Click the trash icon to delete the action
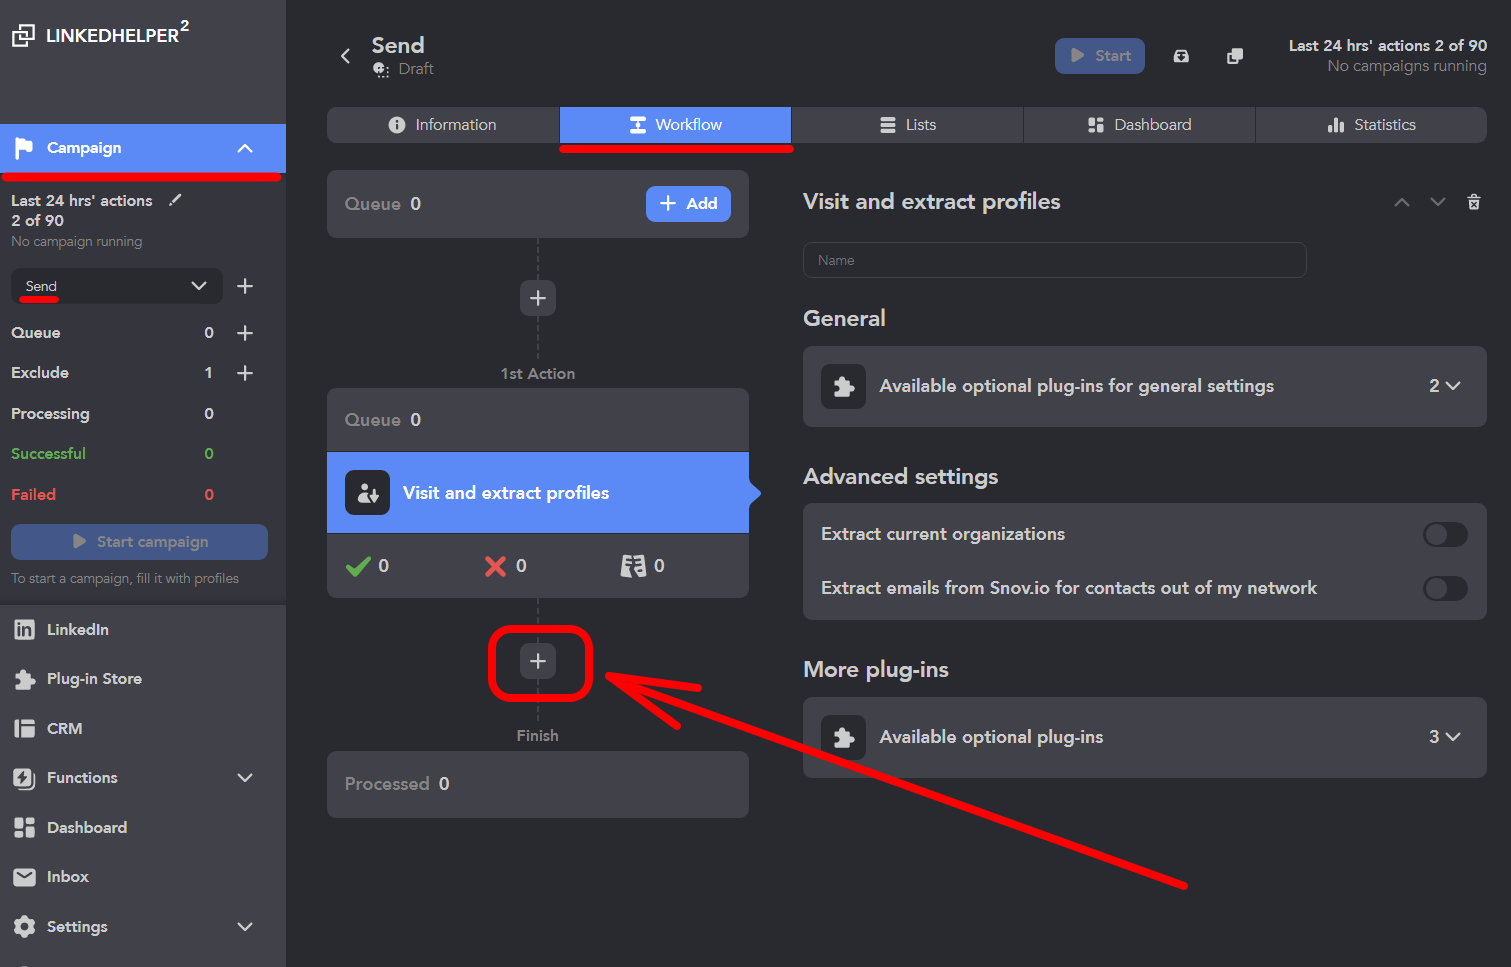Image resolution: width=1511 pixels, height=967 pixels. [1473, 202]
